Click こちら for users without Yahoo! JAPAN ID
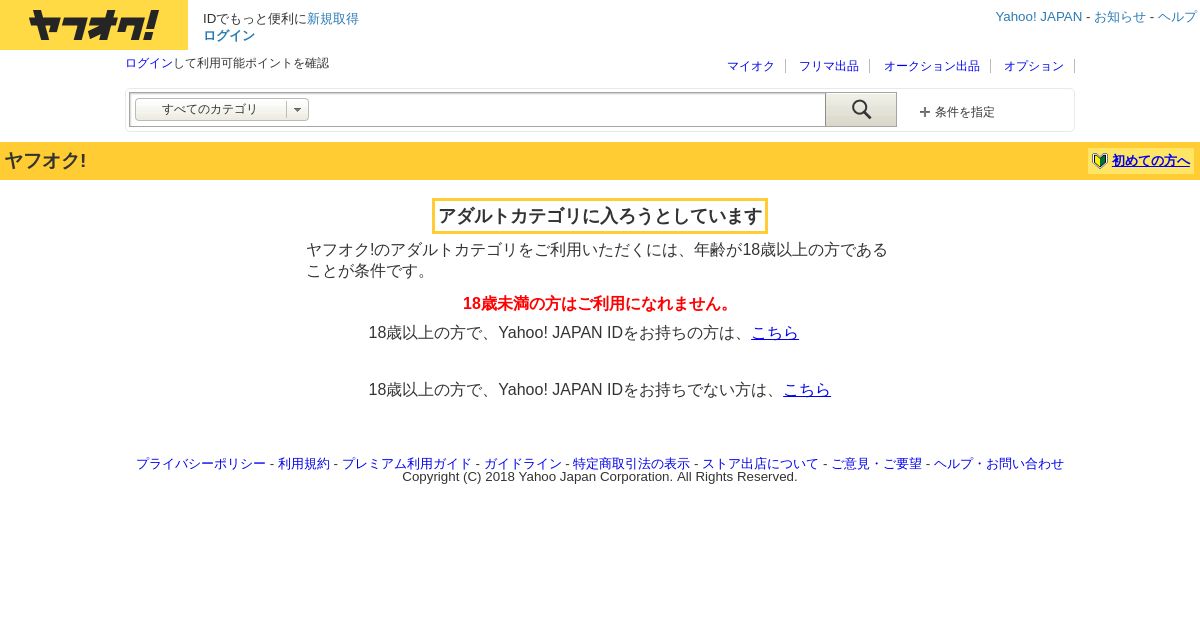This screenshot has width=1200, height=630. tap(807, 390)
